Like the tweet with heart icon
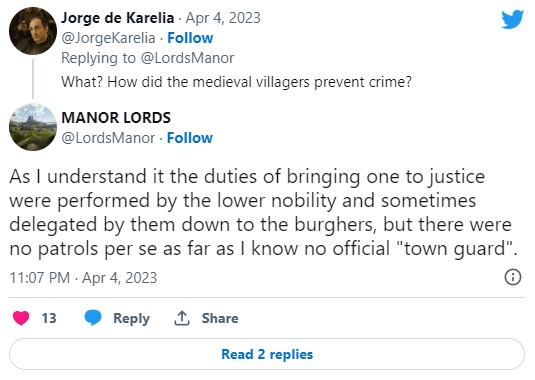The width and height of the screenshot is (535, 380). tap(21, 318)
